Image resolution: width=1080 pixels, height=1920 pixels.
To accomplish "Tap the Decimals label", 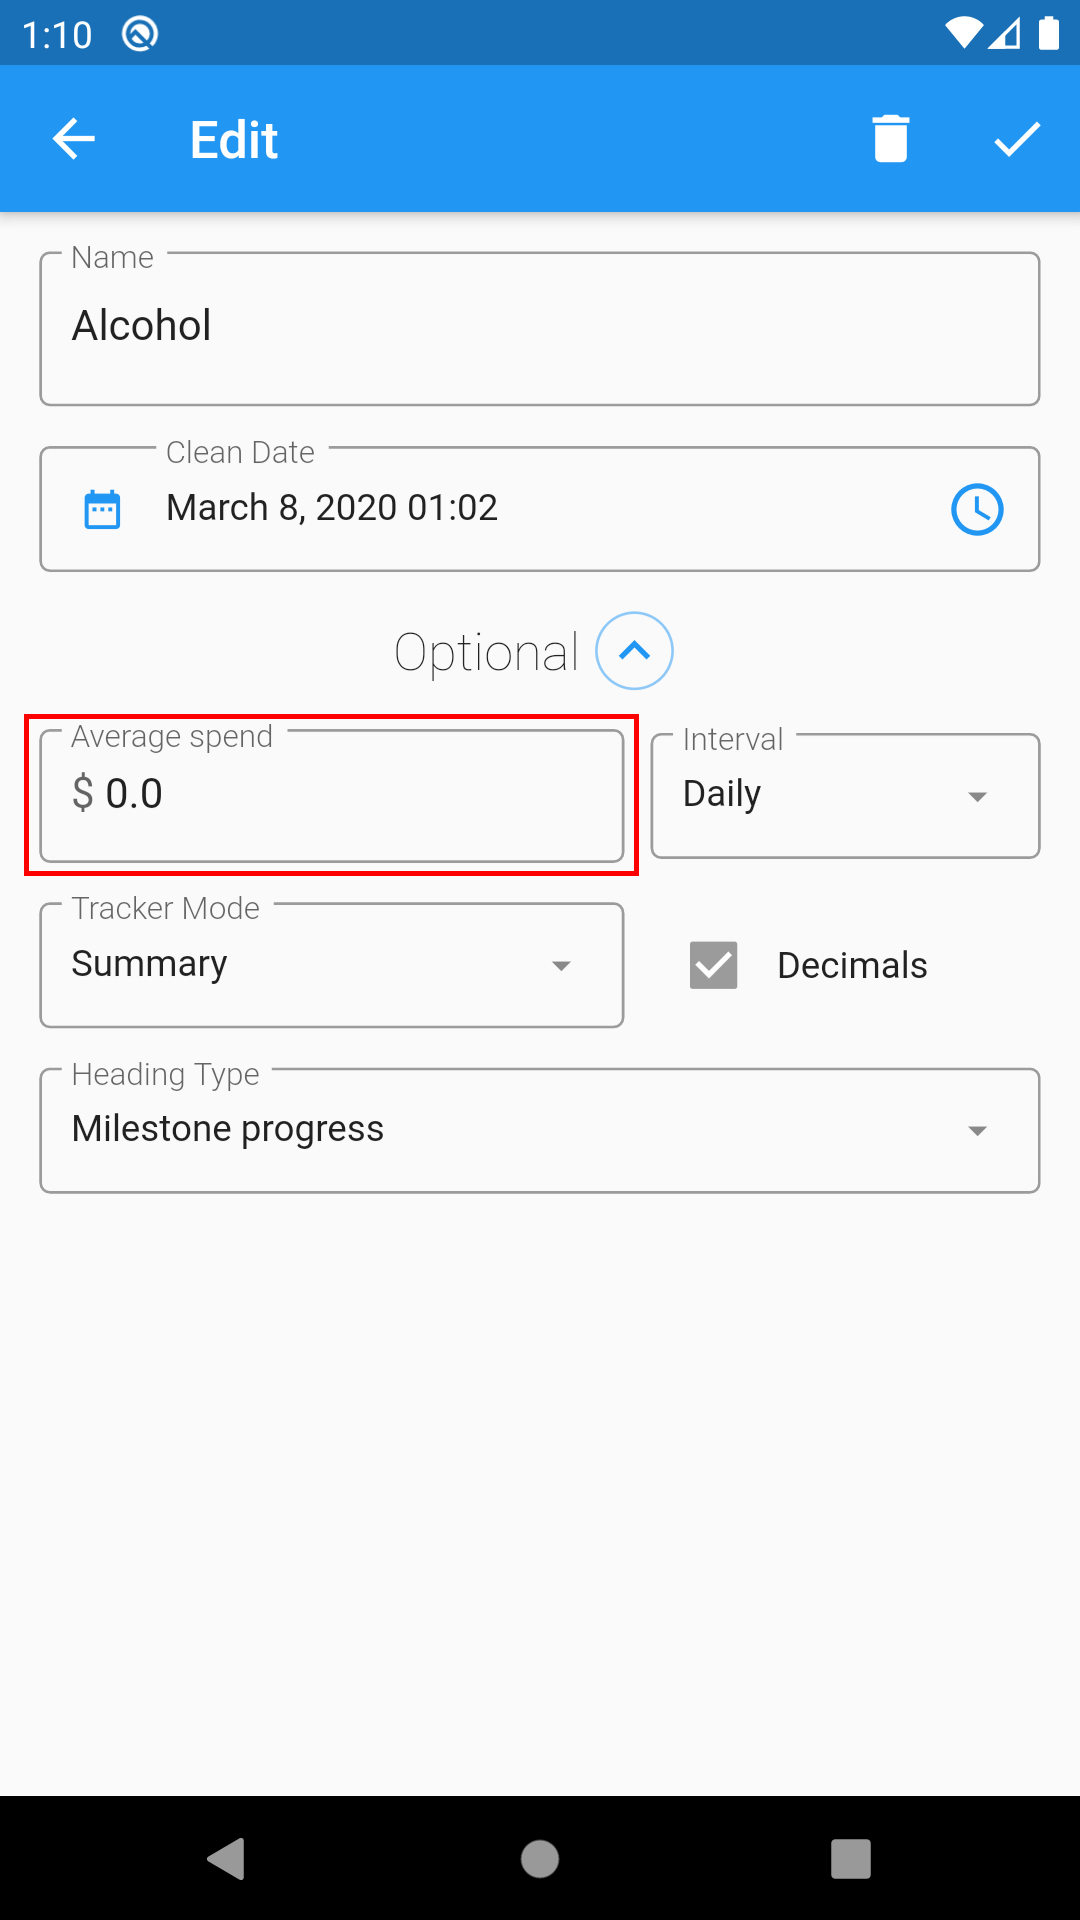I will click(x=852, y=965).
